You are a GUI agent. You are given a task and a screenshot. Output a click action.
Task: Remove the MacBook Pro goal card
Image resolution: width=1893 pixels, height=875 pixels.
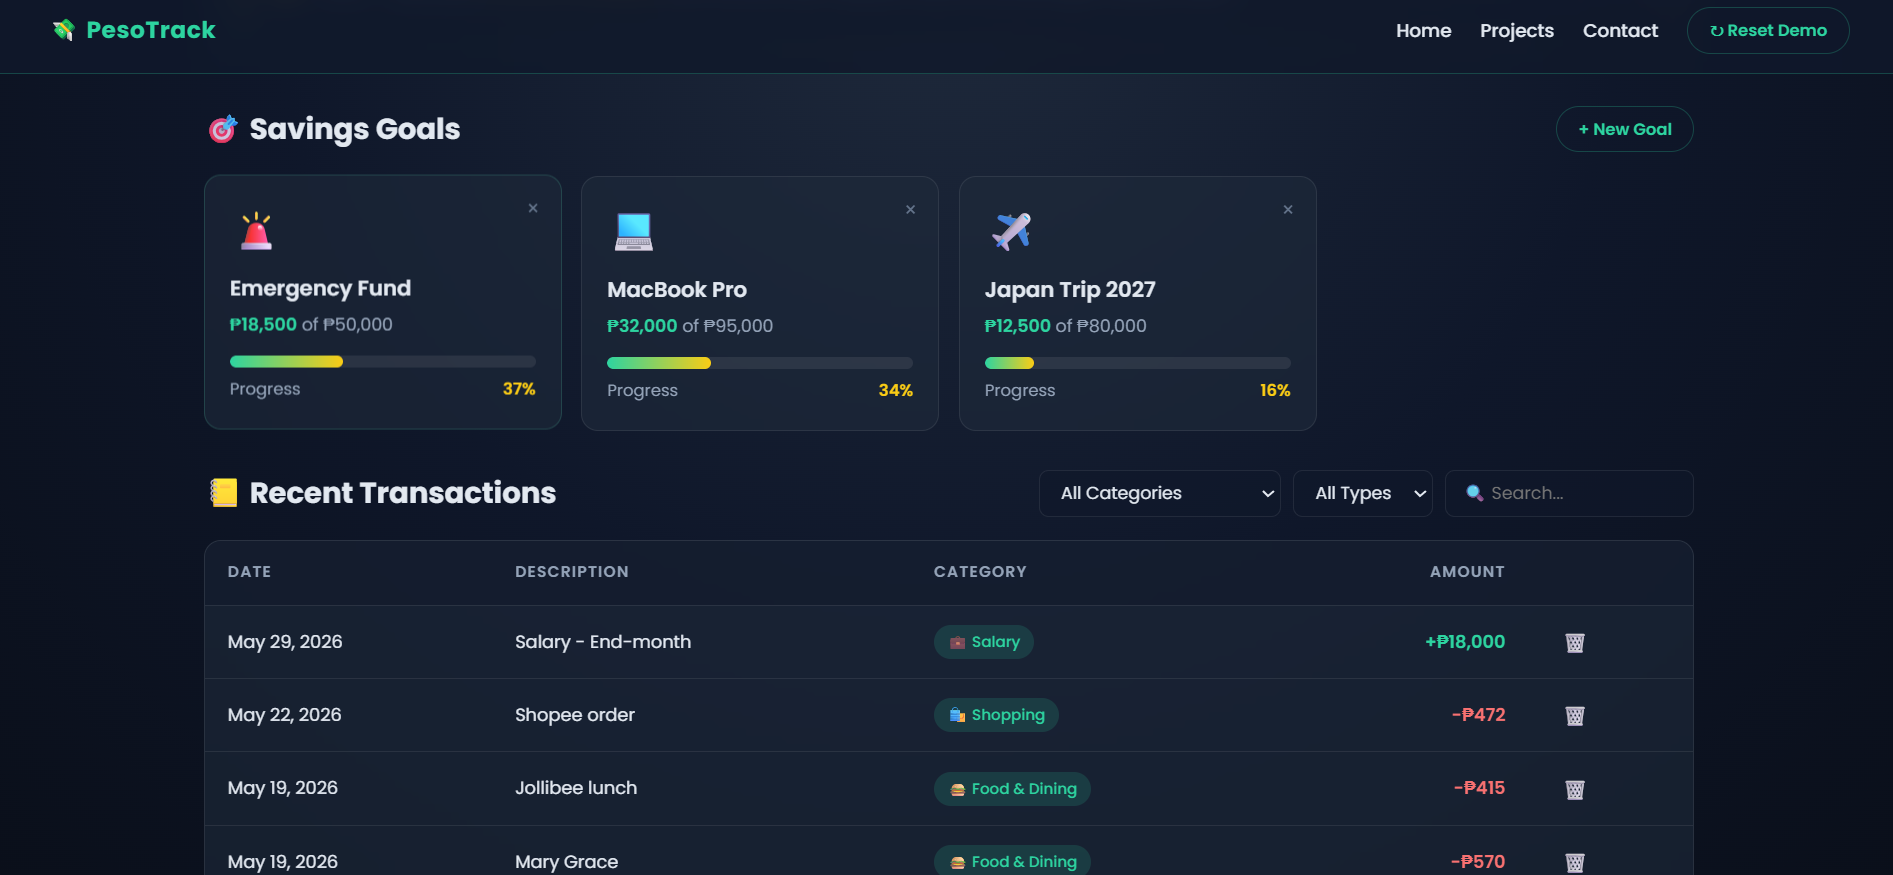coord(910,209)
